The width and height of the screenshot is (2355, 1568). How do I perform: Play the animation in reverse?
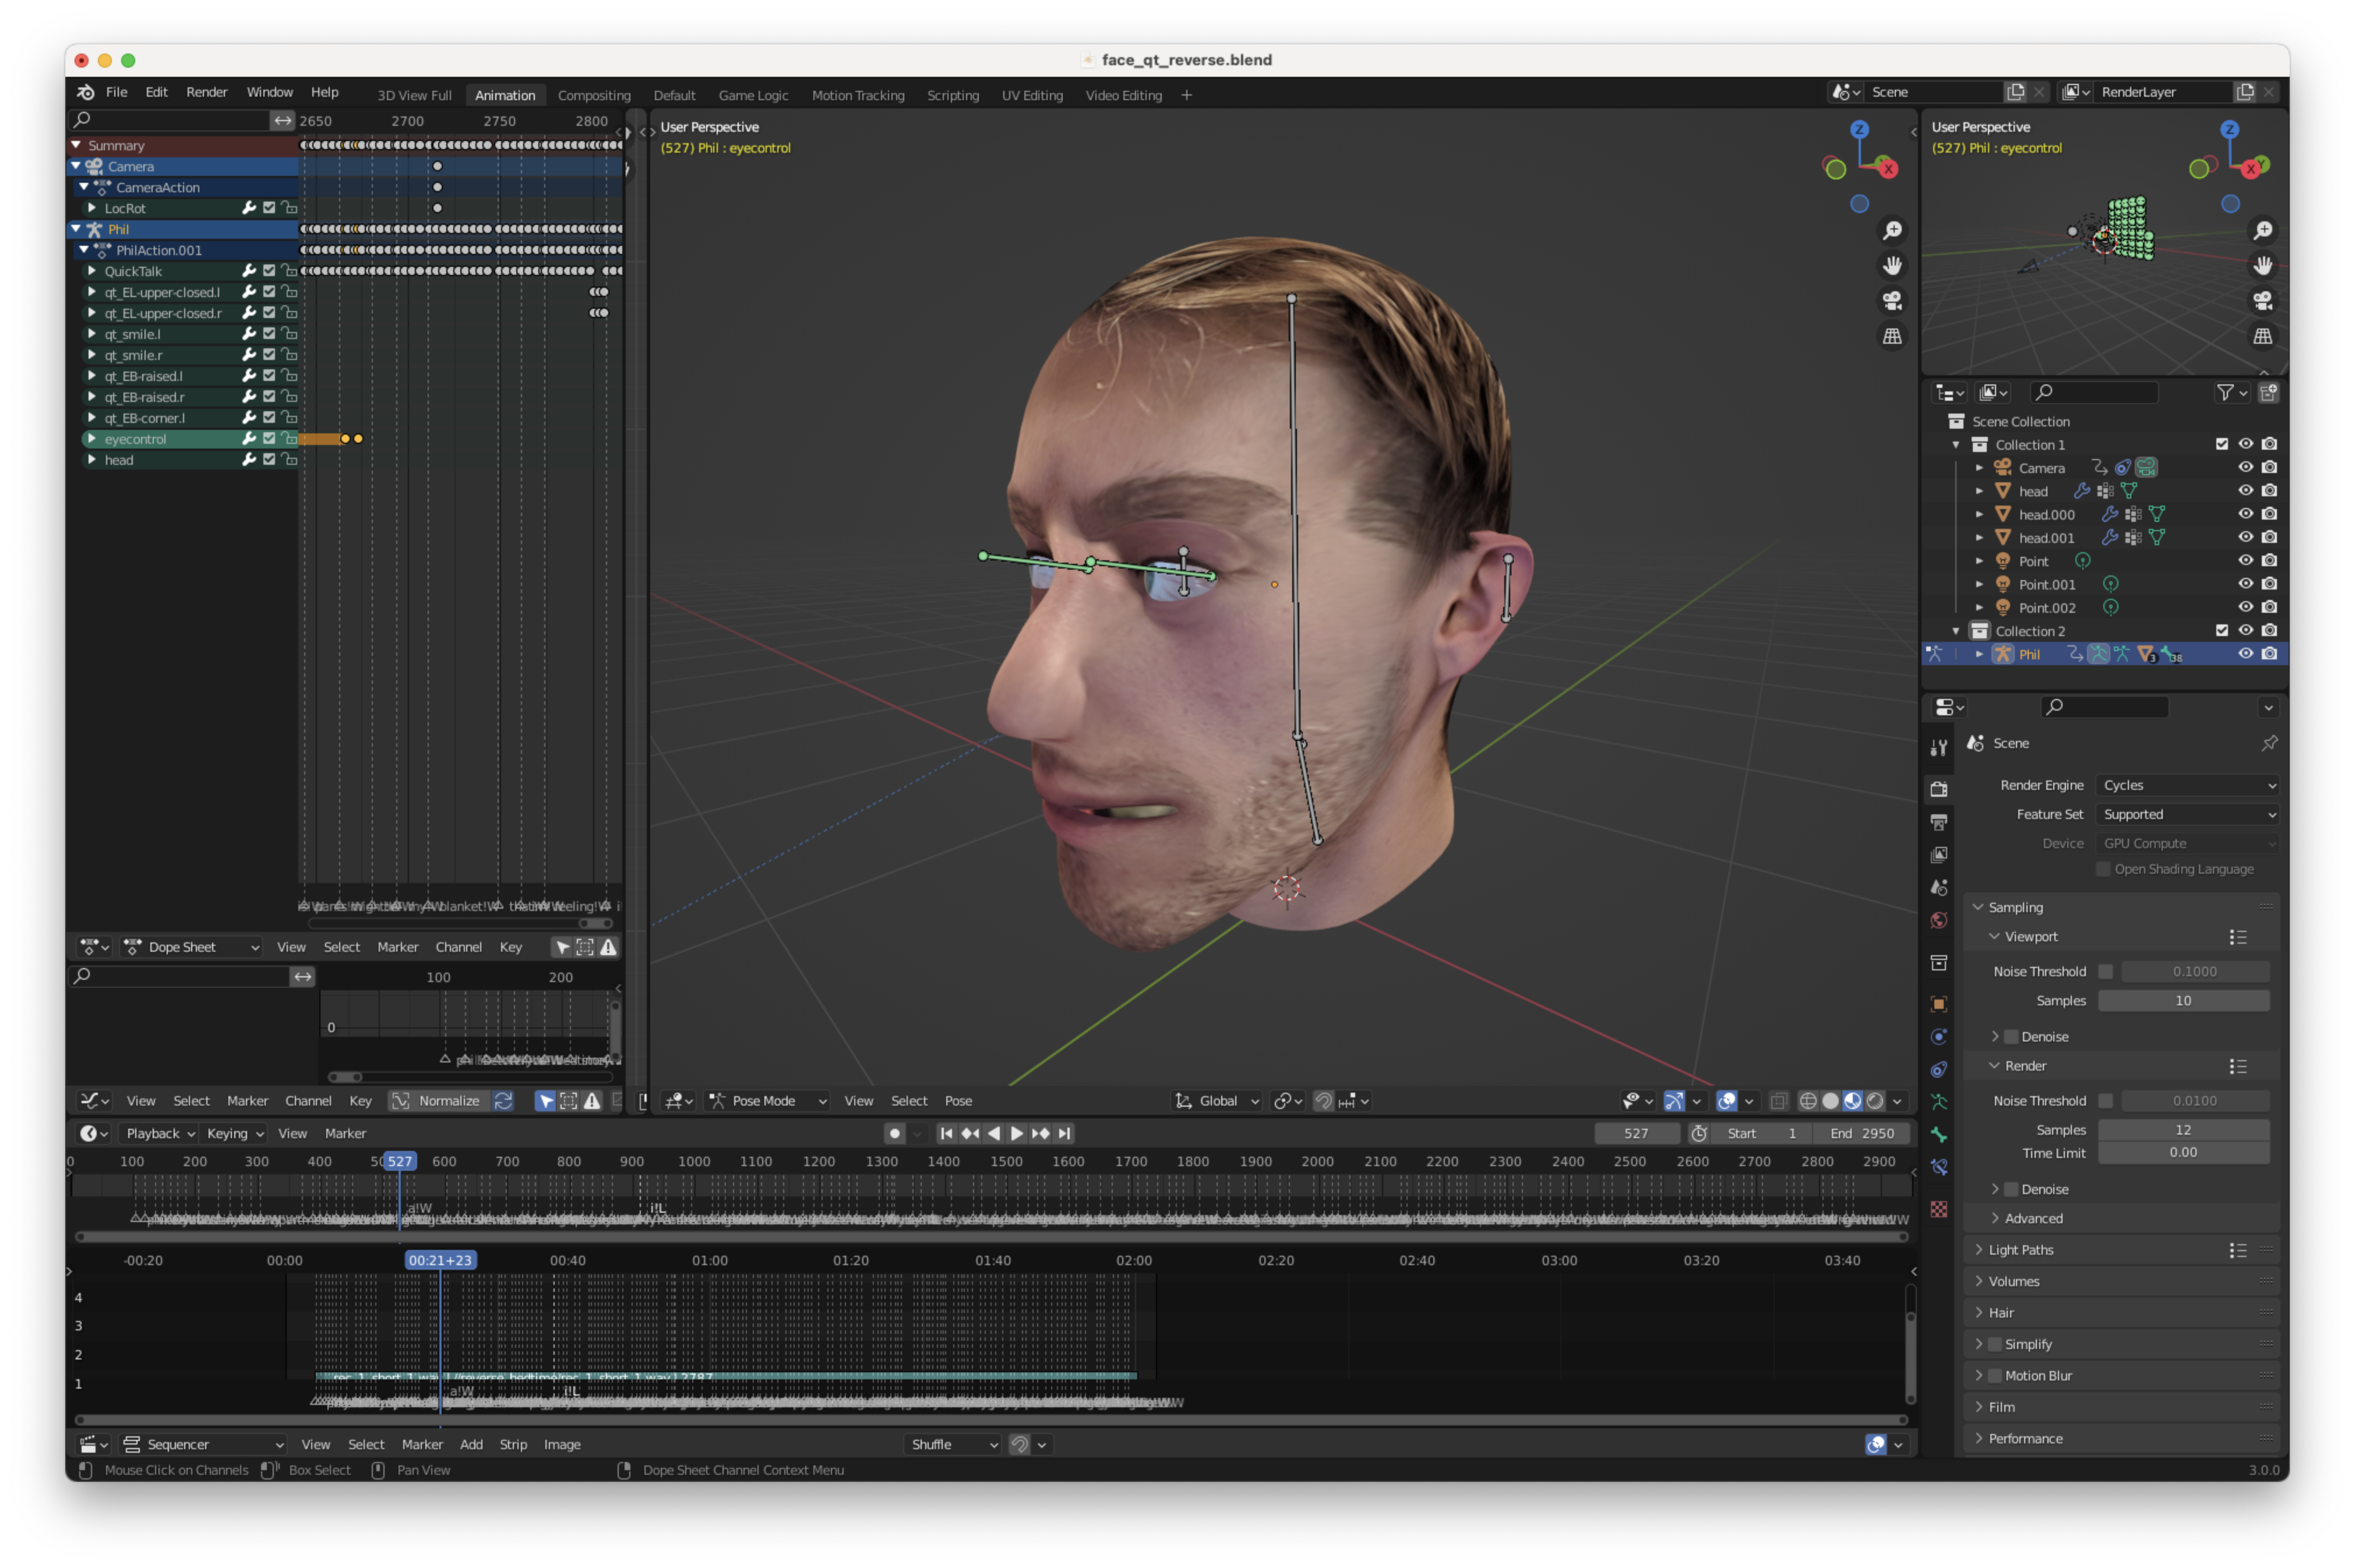coord(993,1133)
